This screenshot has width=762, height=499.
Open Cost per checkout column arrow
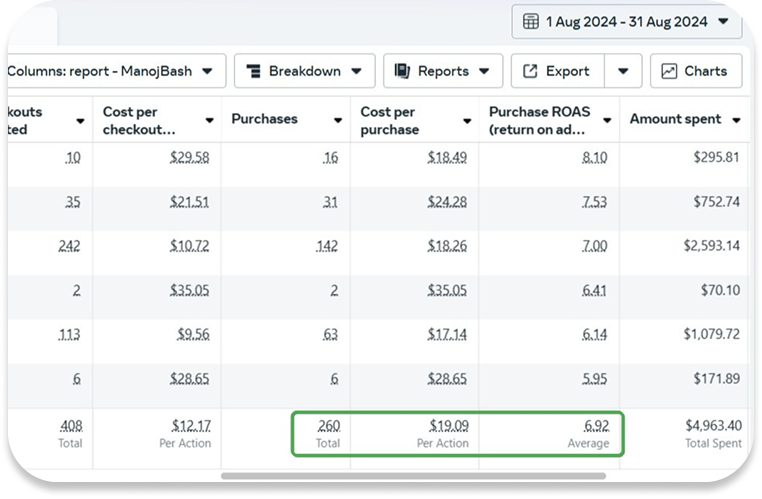click(x=209, y=121)
